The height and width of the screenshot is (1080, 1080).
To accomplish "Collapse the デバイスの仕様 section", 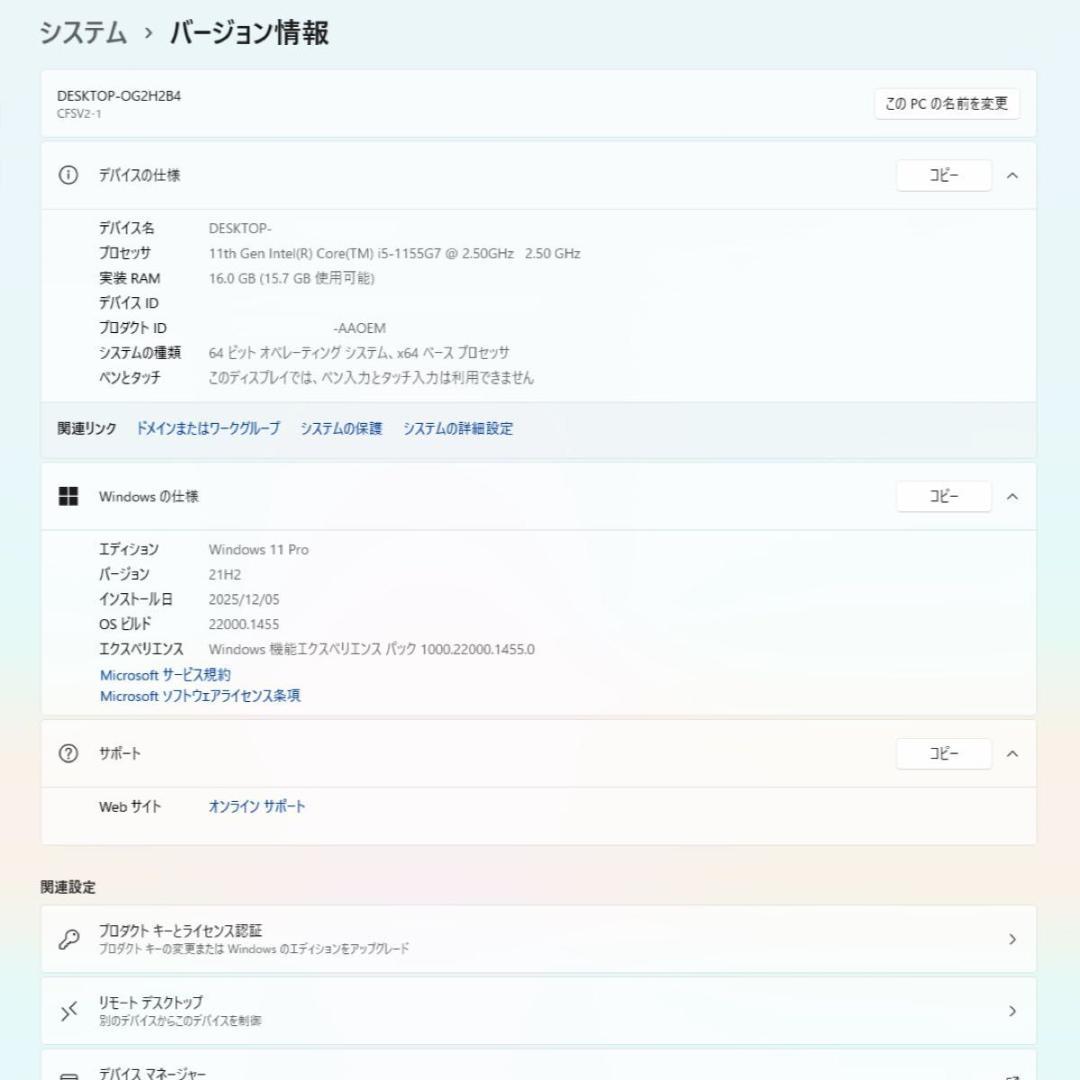I will tap(1012, 175).
